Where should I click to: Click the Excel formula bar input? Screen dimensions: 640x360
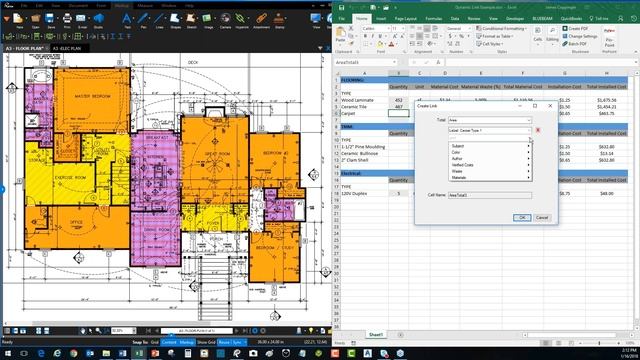[541, 62]
